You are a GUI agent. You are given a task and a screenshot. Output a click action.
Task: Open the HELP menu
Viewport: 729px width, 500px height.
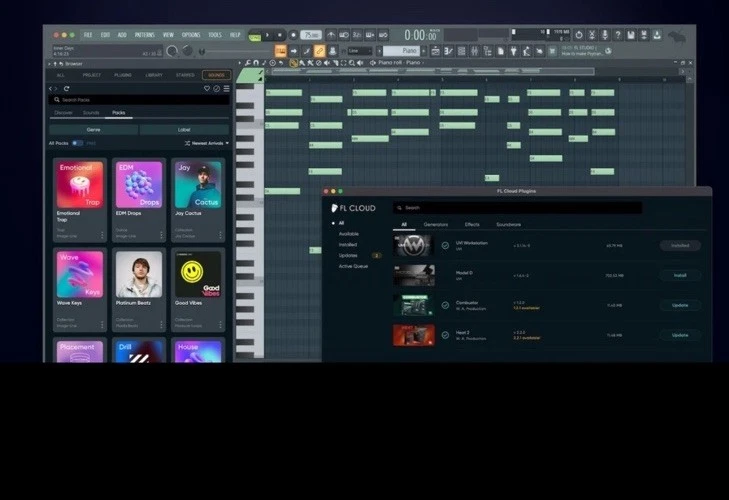(x=235, y=35)
